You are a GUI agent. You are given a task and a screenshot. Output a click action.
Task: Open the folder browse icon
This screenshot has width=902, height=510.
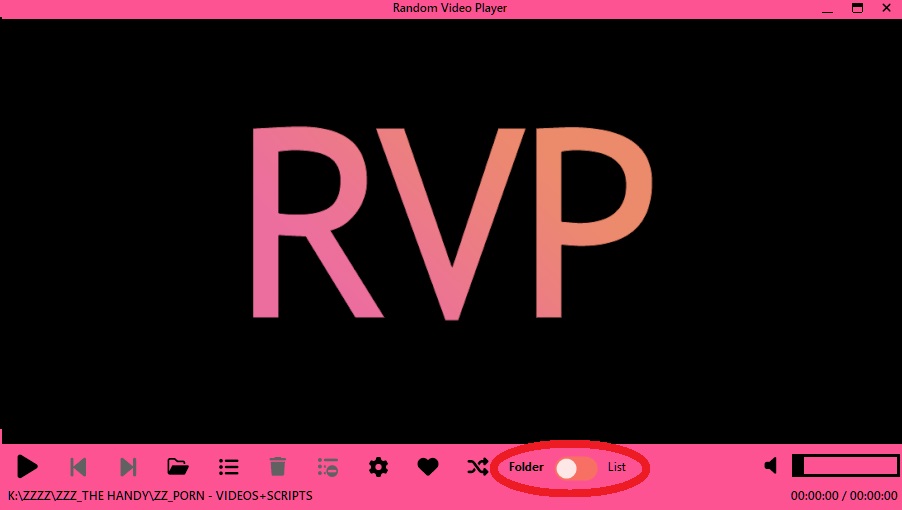[178, 466]
